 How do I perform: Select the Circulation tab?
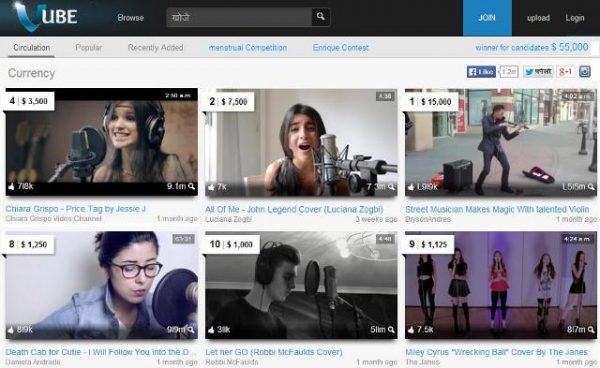(31, 48)
